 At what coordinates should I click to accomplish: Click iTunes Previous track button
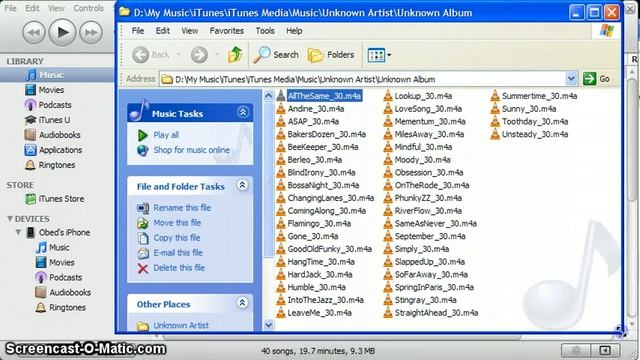coord(33,32)
